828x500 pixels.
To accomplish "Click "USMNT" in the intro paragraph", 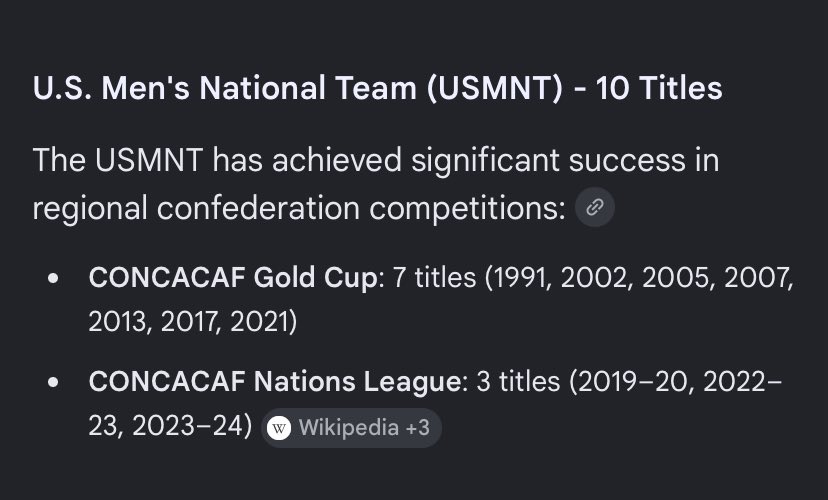I will point(149,160).
